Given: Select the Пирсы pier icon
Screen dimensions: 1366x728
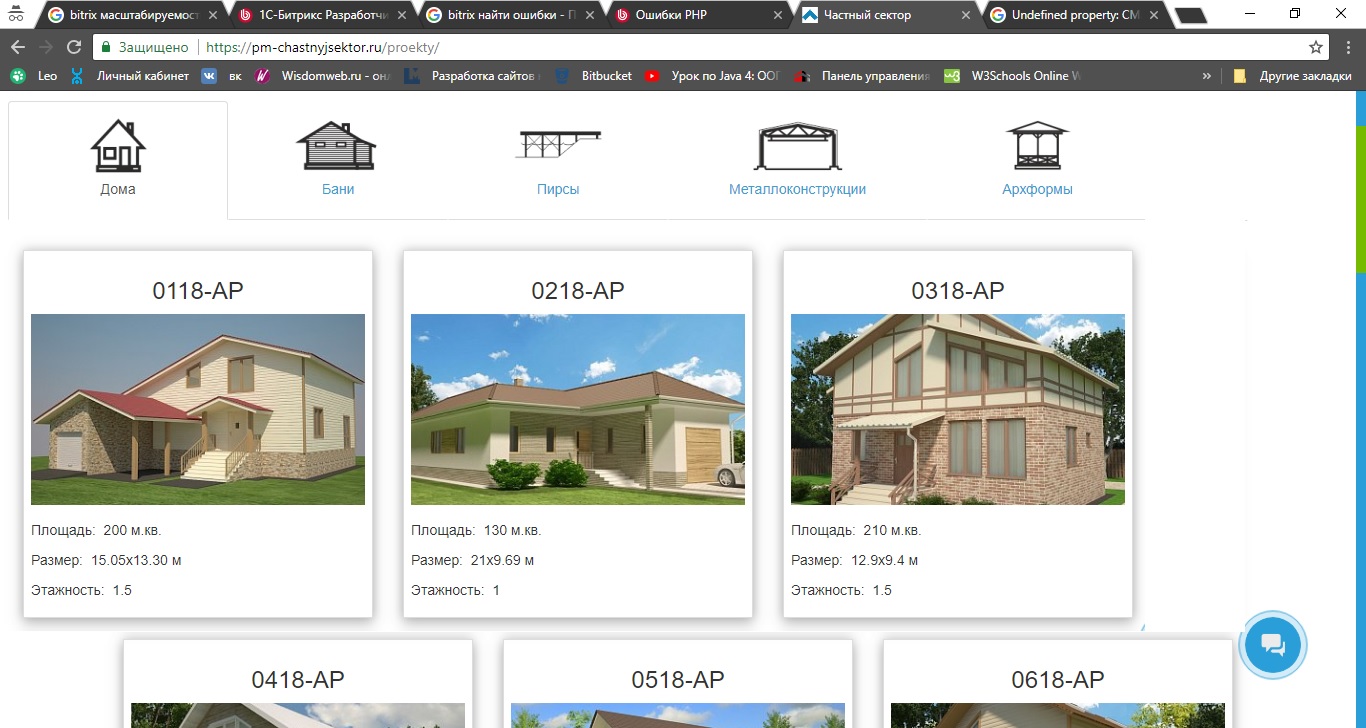Looking at the screenshot, I should (558, 145).
